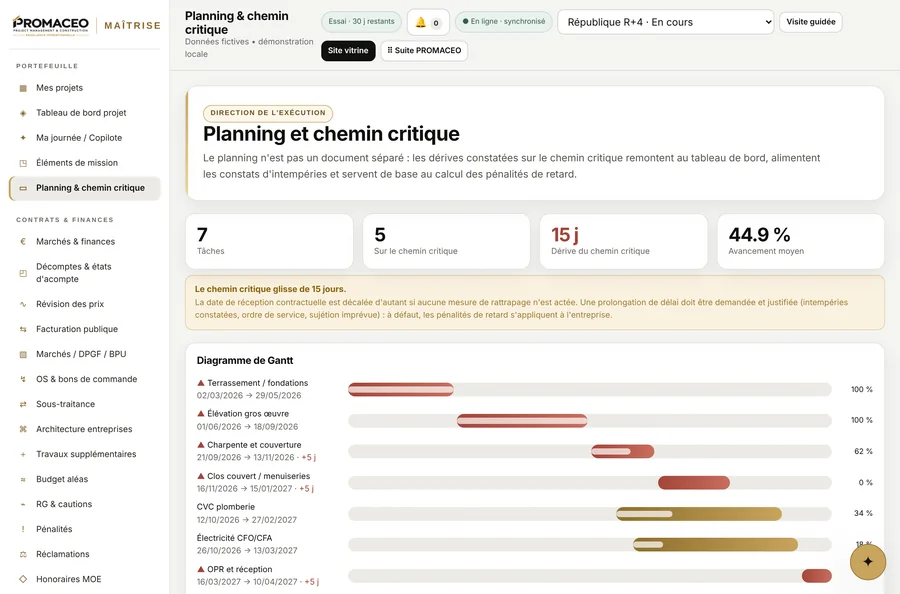Navigate to RG & cautions
The width and height of the screenshot is (900, 594).
coord(85,504)
